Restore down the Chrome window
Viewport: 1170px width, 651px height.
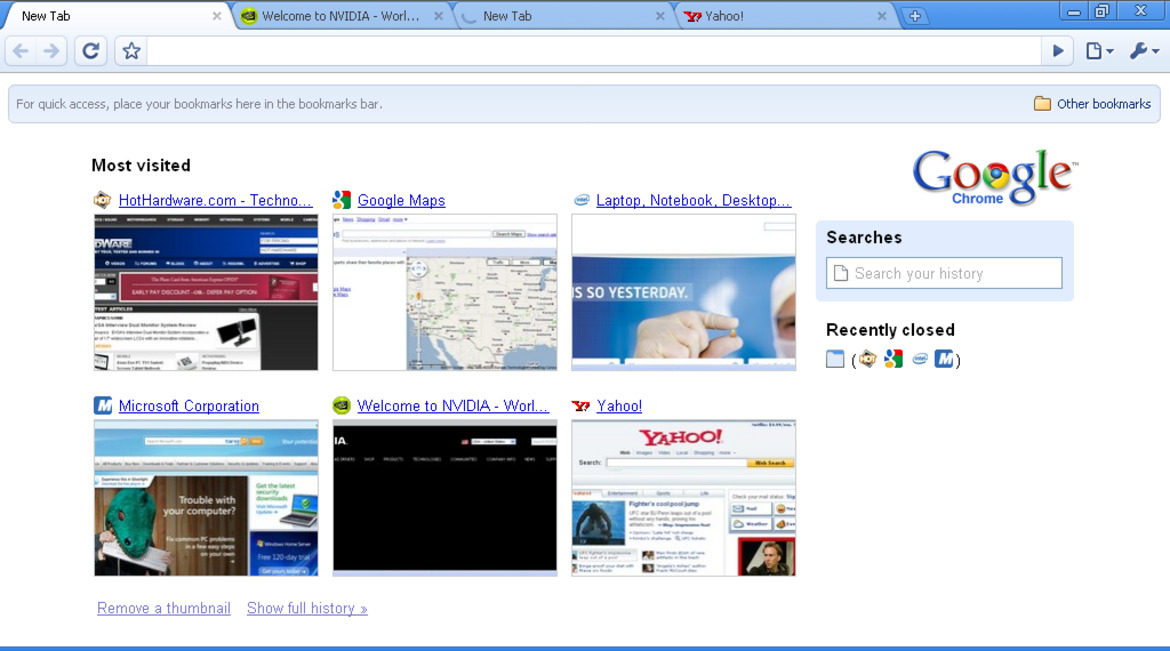point(1102,11)
